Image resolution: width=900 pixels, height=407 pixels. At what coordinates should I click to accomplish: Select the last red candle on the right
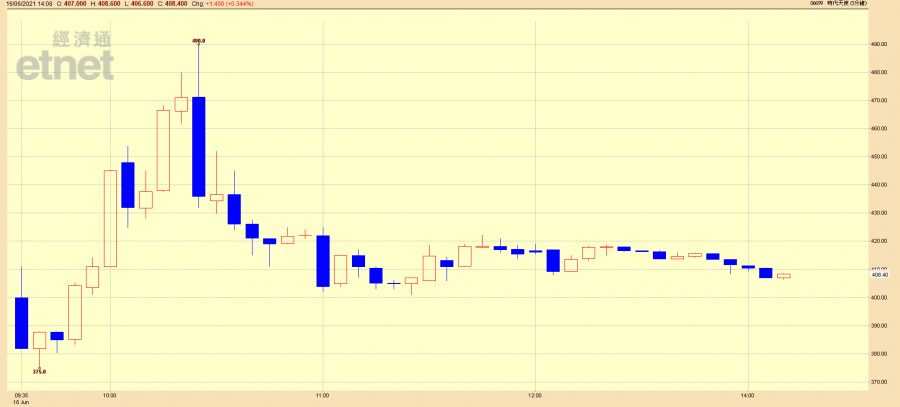point(783,275)
